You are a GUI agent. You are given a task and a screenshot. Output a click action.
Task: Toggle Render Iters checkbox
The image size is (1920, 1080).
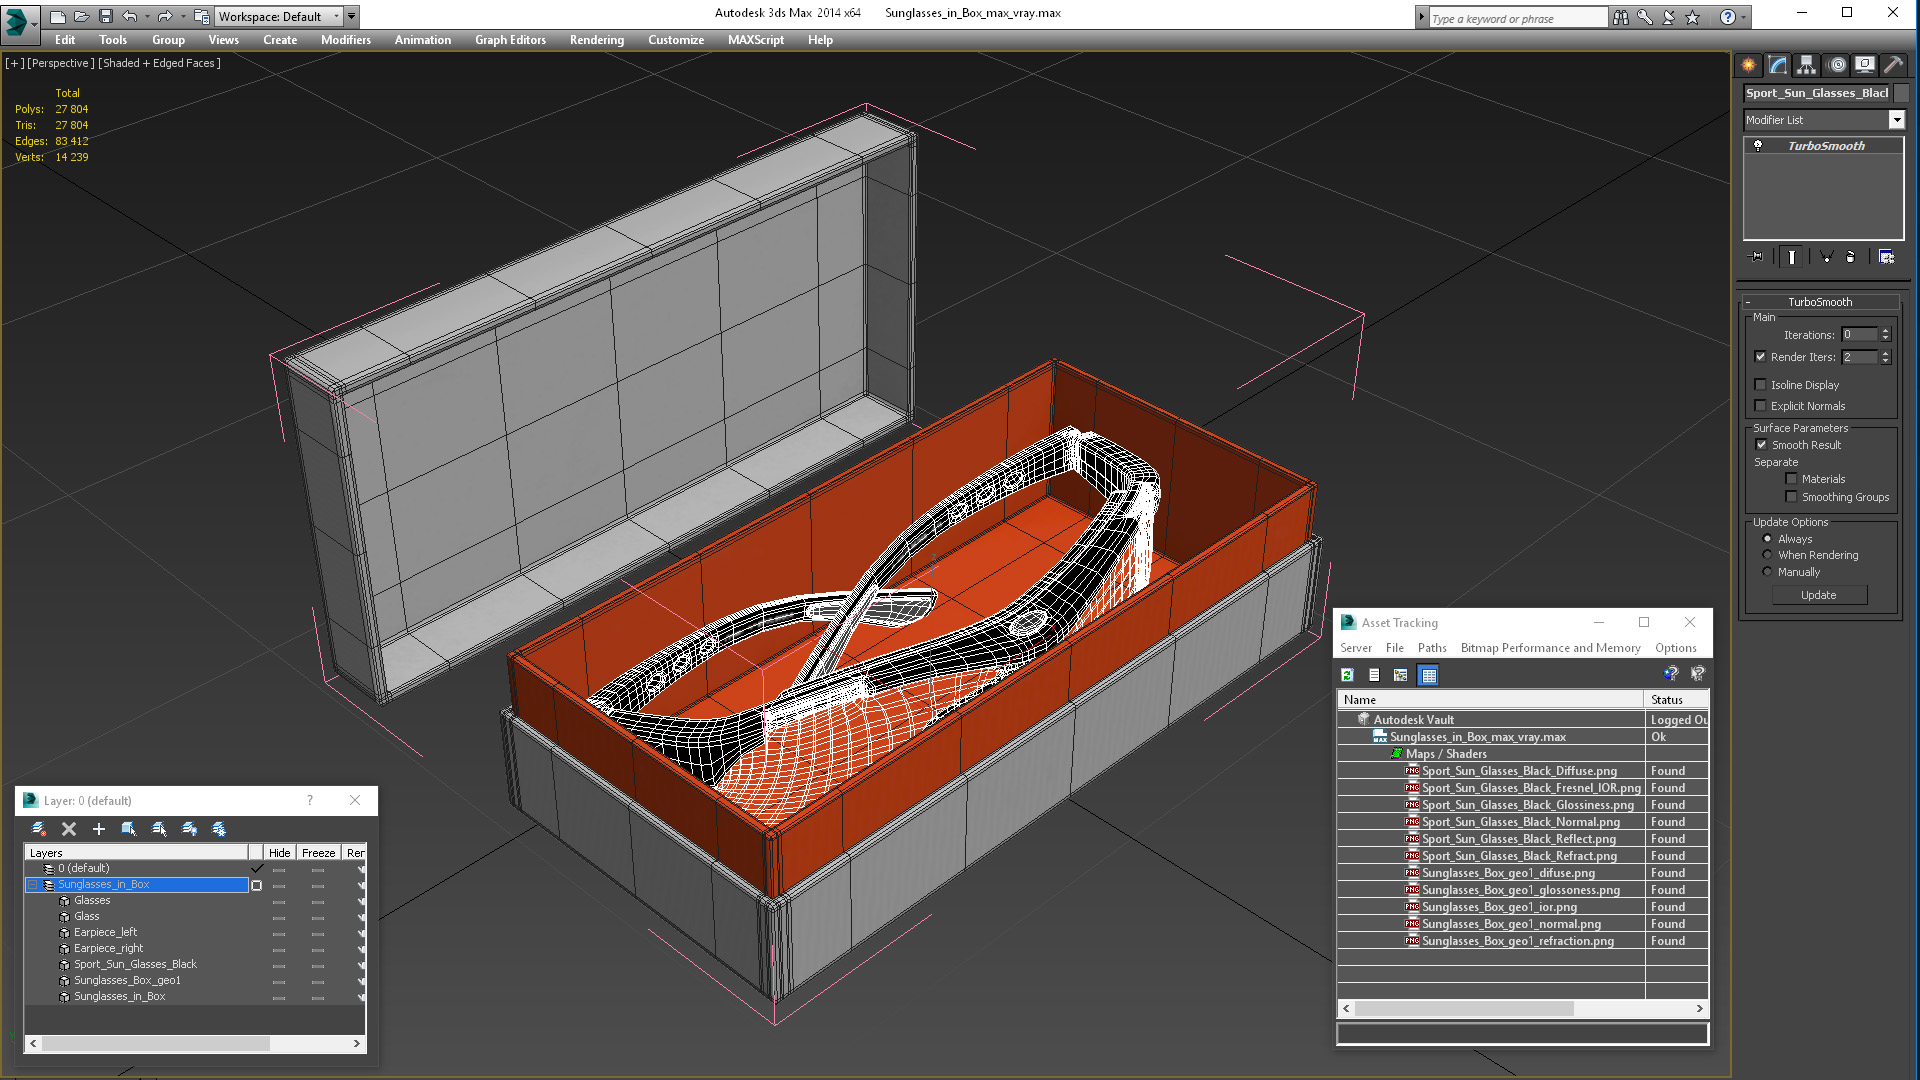click(1760, 357)
